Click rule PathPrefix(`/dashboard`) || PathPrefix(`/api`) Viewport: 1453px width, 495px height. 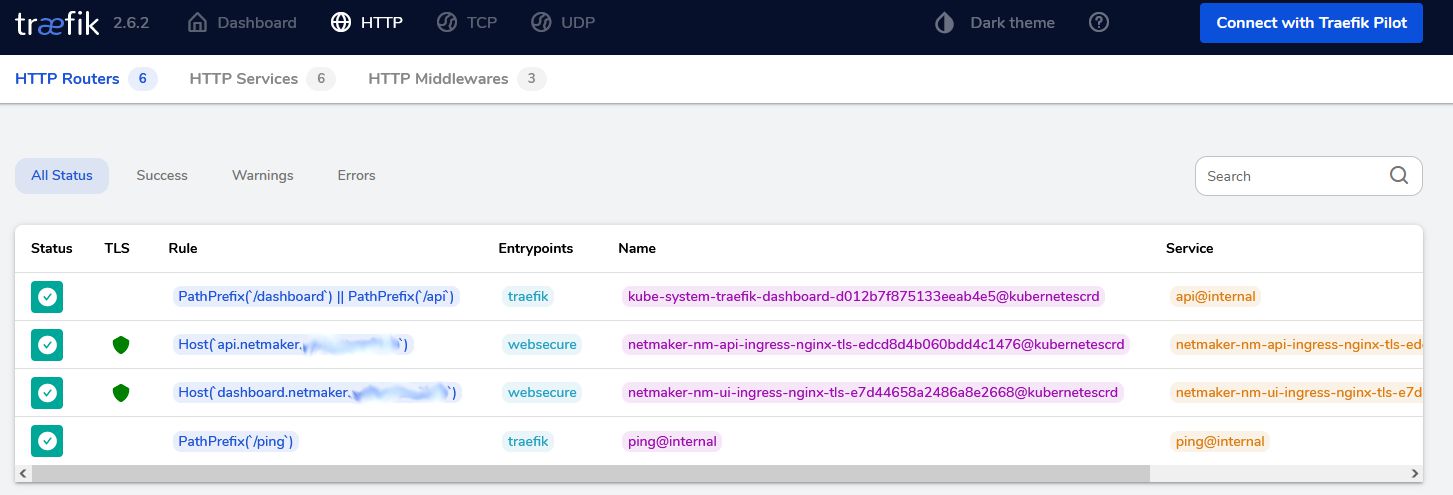[316, 296]
